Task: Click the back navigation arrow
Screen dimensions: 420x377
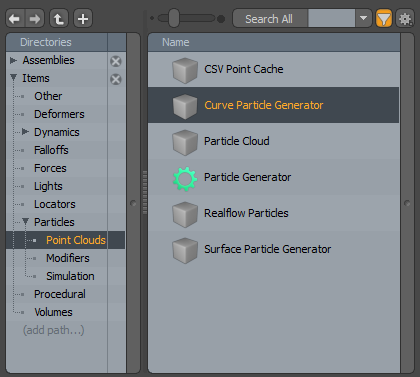Action: [x=15, y=19]
